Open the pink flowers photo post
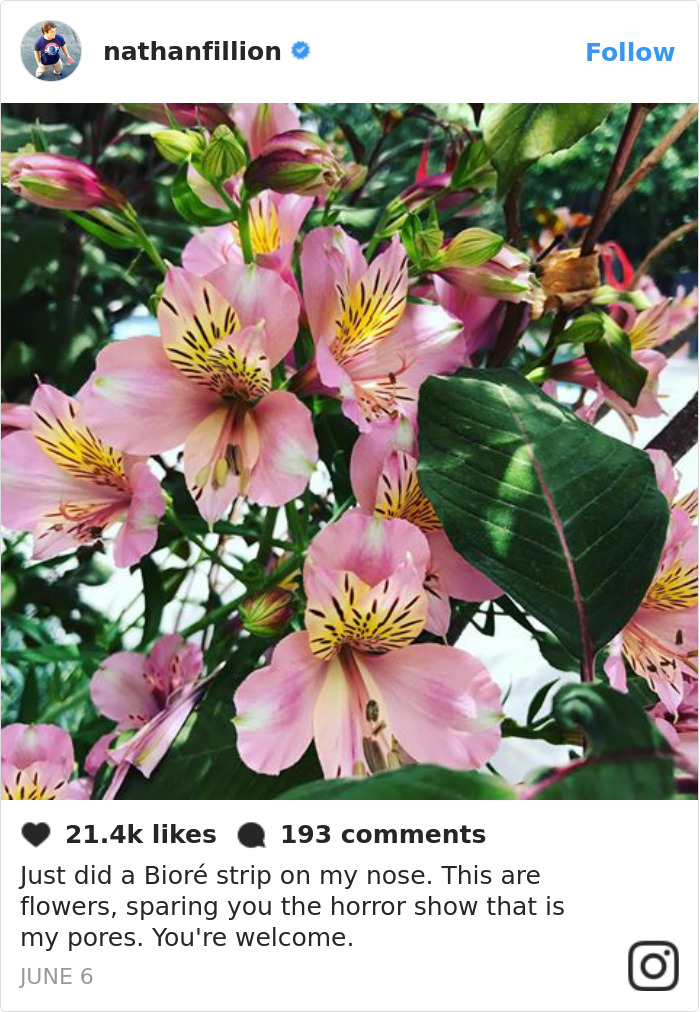 (350, 451)
